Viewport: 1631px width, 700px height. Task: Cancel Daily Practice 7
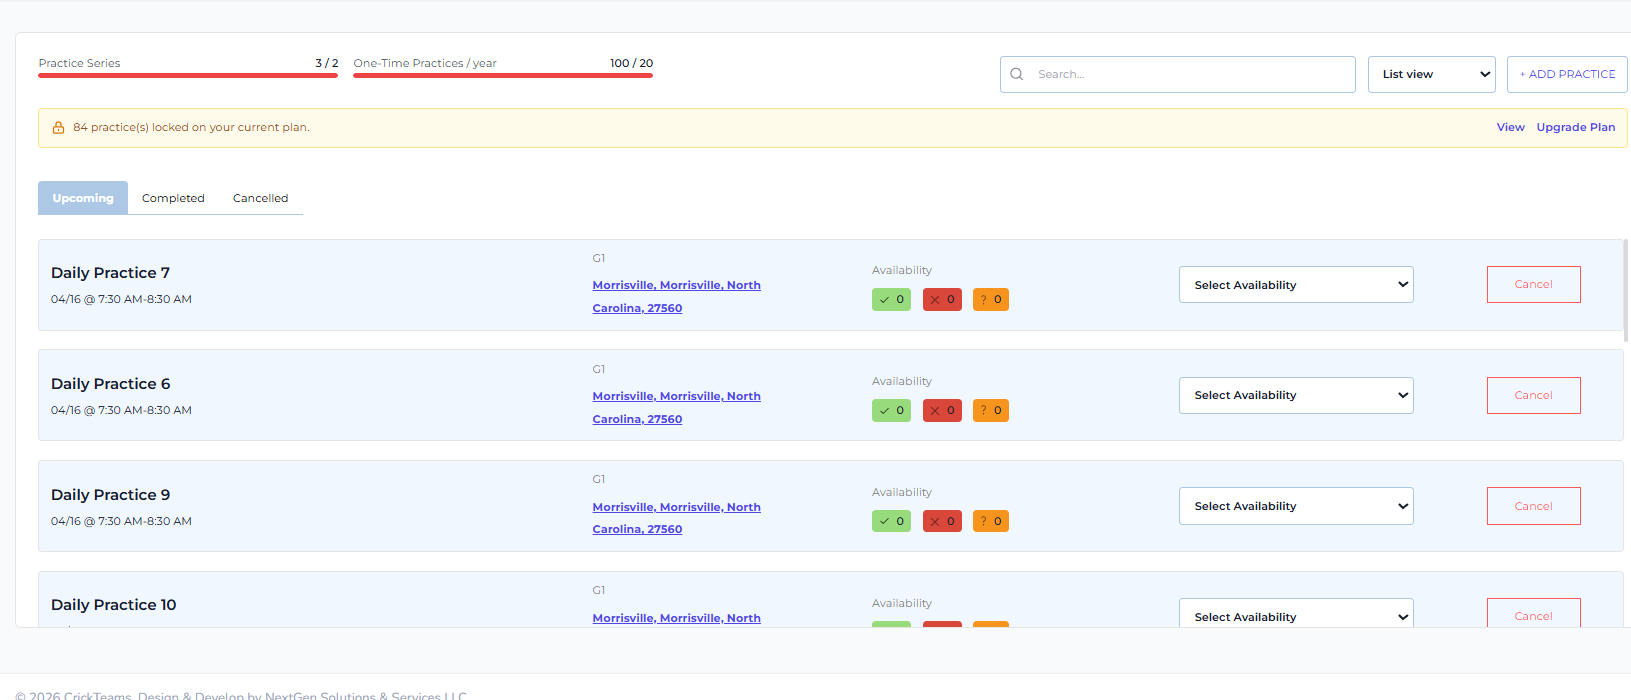(1533, 284)
